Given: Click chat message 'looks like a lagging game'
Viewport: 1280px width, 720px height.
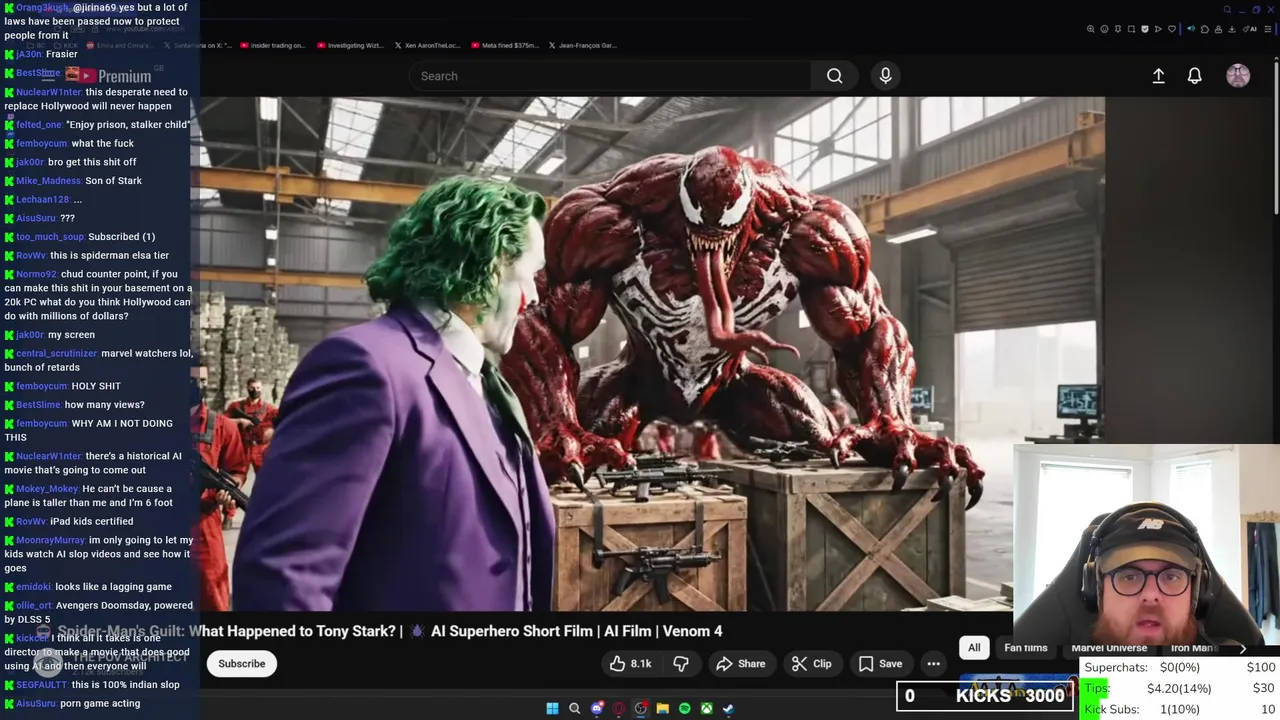Looking at the screenshot, I should click(113, 587).
